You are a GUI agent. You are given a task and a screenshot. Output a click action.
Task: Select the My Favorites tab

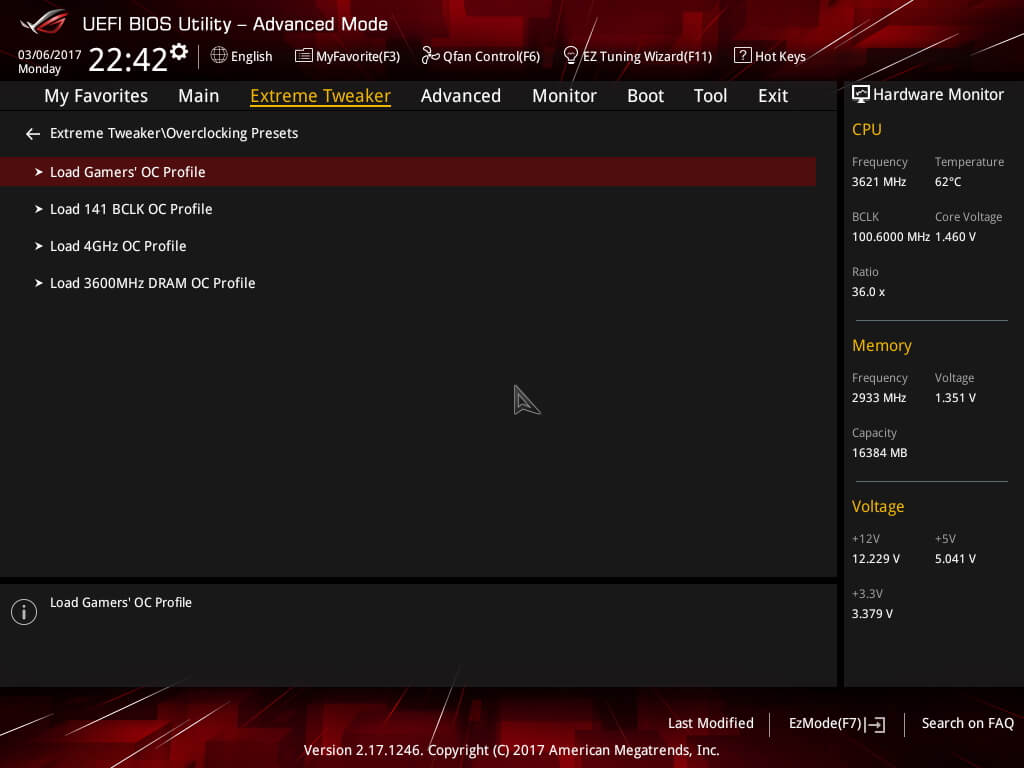pyautogui.click(x=96, y=96)
